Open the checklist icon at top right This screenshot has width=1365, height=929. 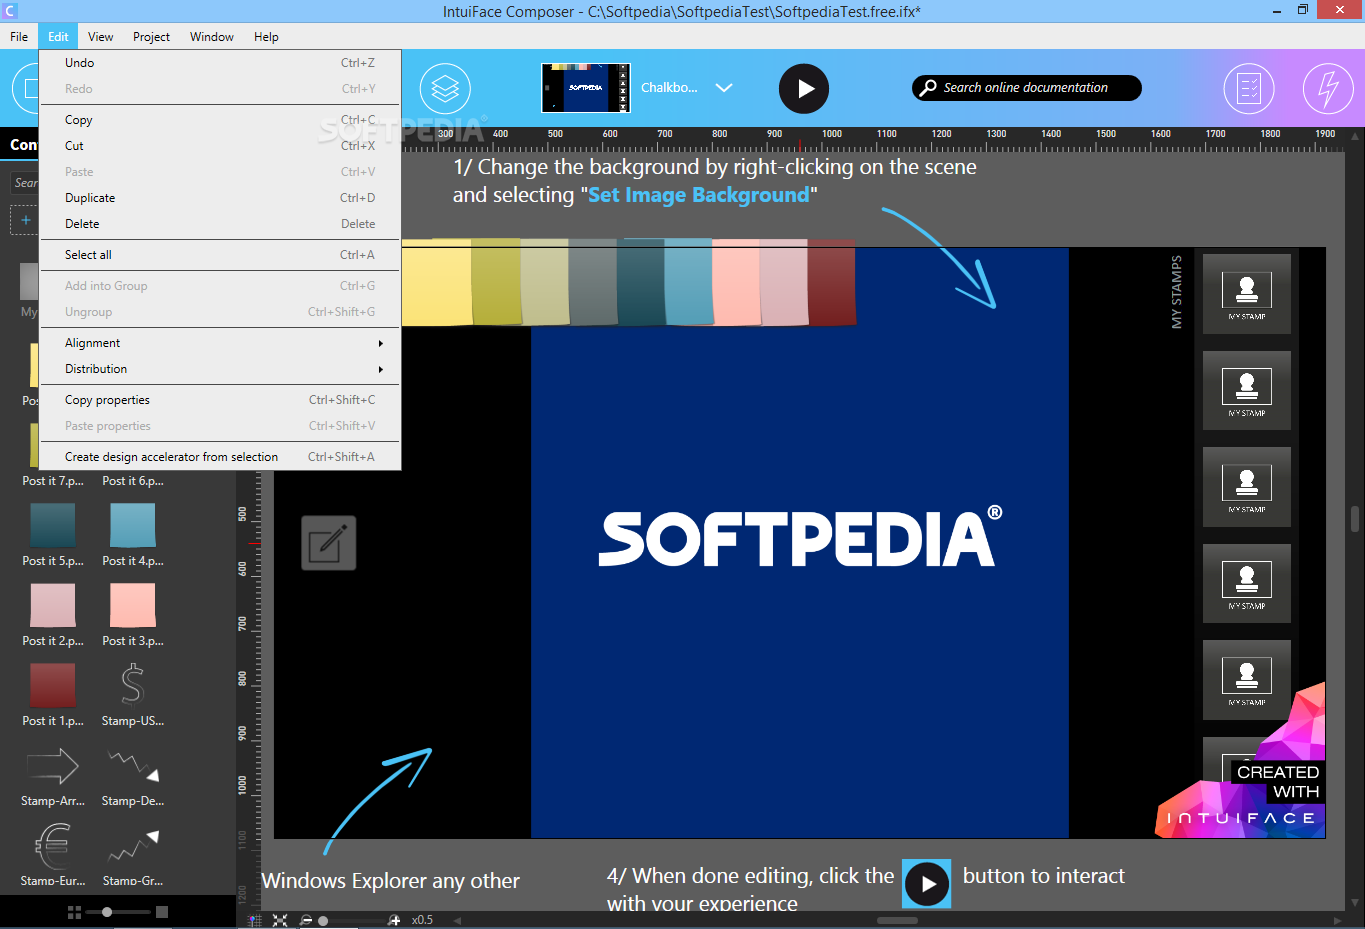pyautogui.click(x=1249, y=89)
